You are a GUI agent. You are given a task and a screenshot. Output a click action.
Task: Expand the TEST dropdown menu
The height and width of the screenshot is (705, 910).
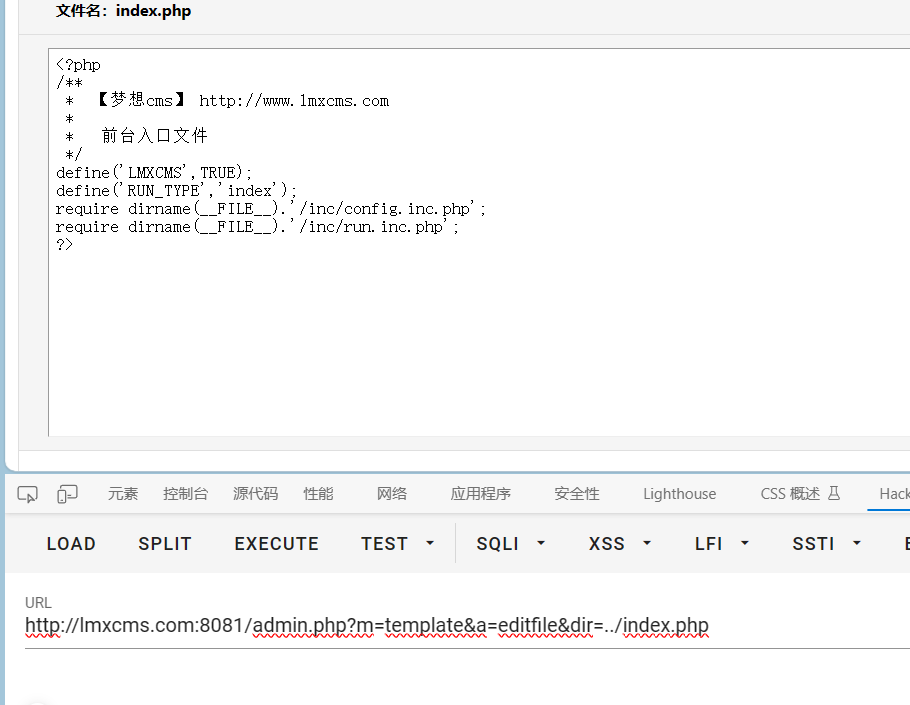398,544
